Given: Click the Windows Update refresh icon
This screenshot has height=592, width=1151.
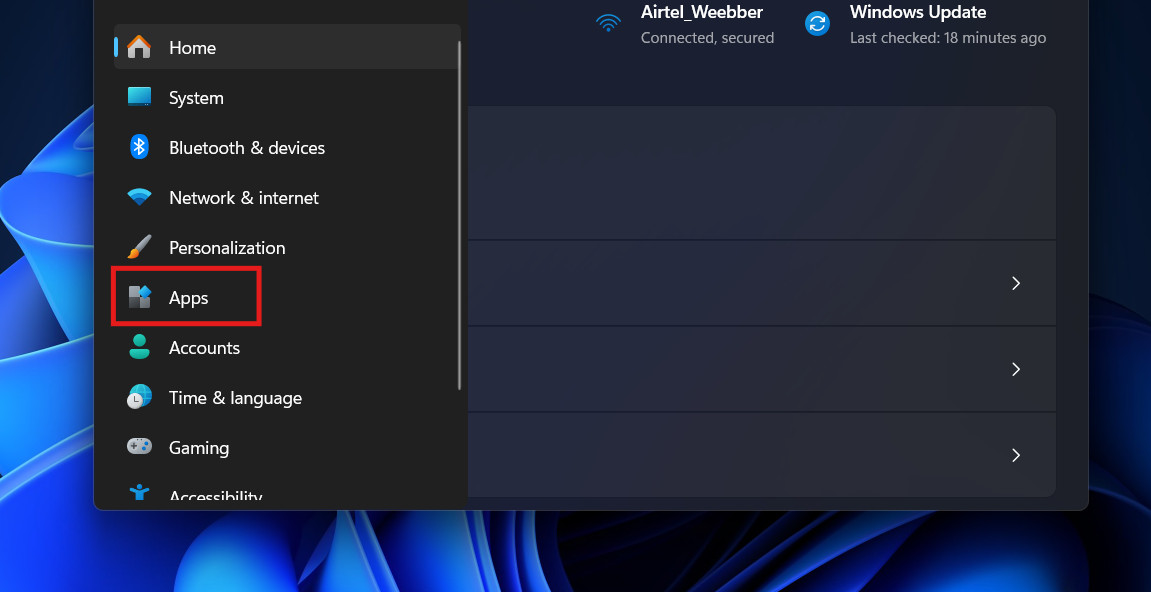Looking at the screenshot, I should point(817,24).
